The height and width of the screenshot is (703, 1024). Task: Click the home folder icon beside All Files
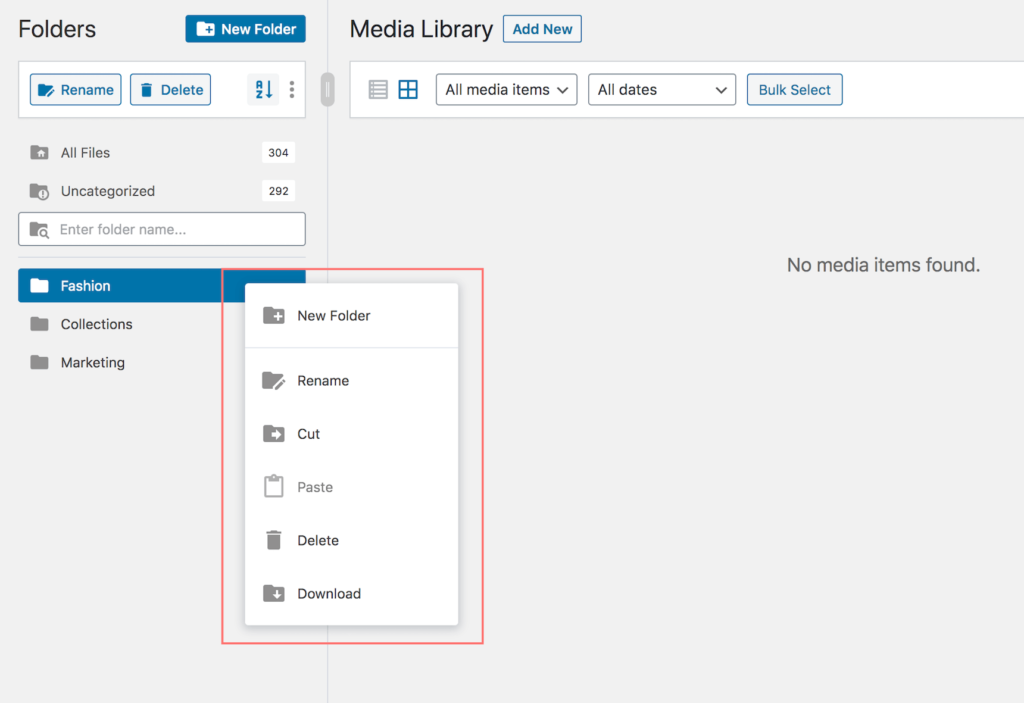point(38,152)
